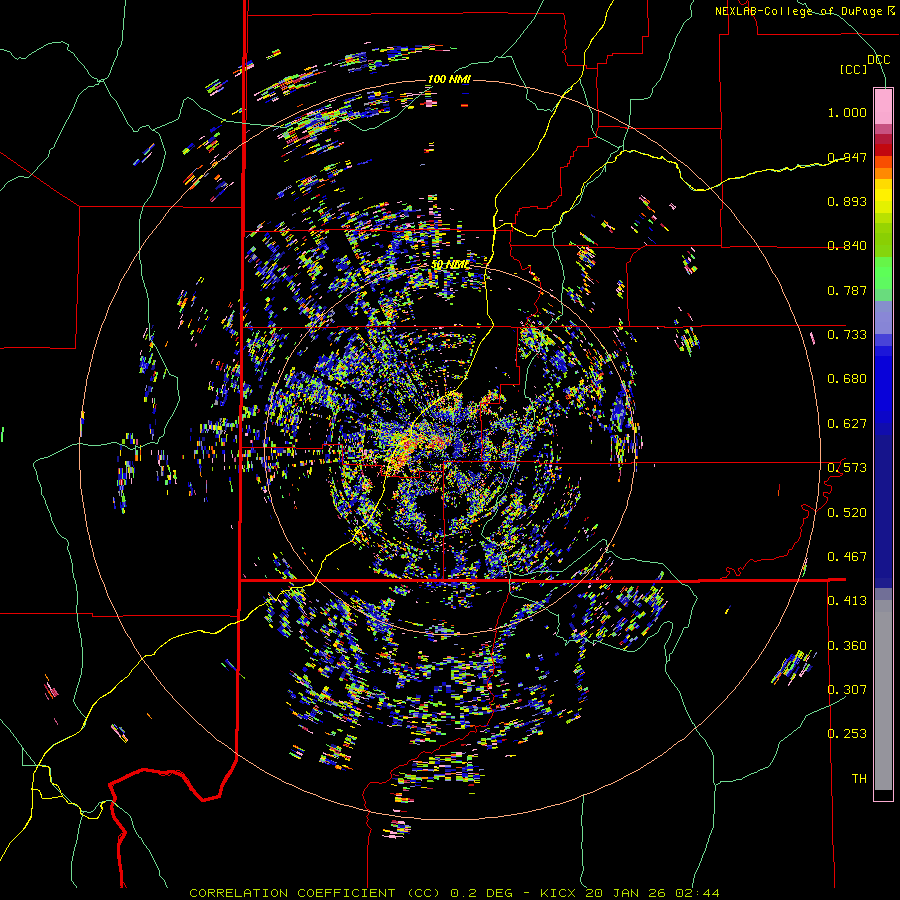Click the KICX station identifier

(558, 893)
